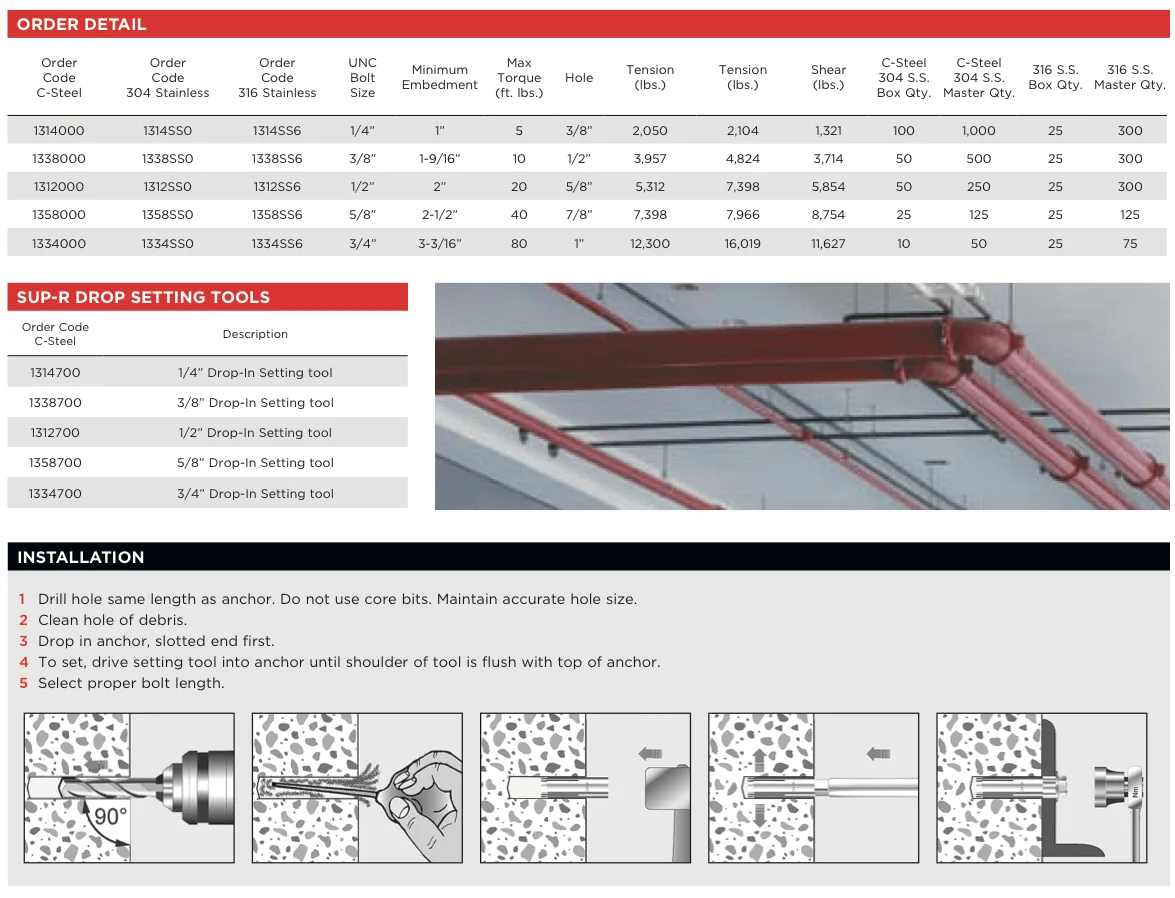Click 3/8" Drop-In Setting tool description
1175x898 pixels.
coord(256,403)
